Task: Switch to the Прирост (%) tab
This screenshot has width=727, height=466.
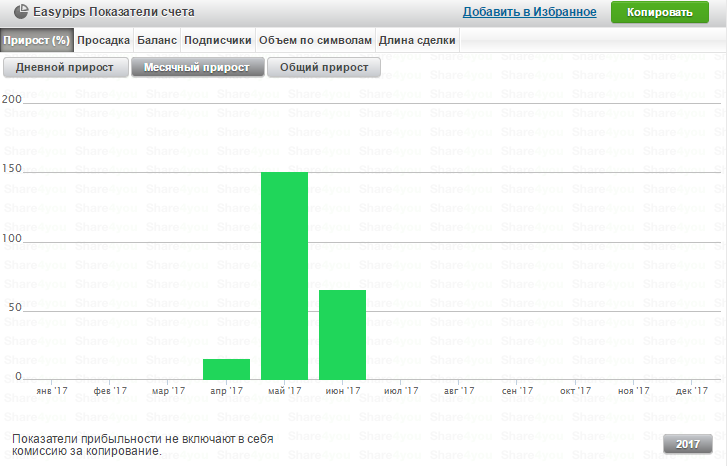Action: click(37, 40)
